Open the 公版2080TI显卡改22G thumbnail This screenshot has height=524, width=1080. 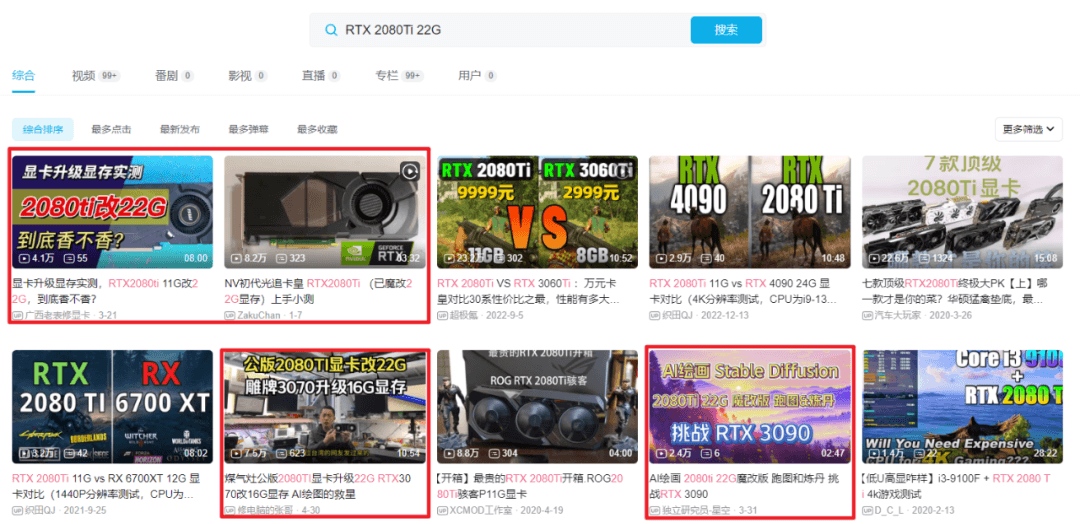click(325, 407)
